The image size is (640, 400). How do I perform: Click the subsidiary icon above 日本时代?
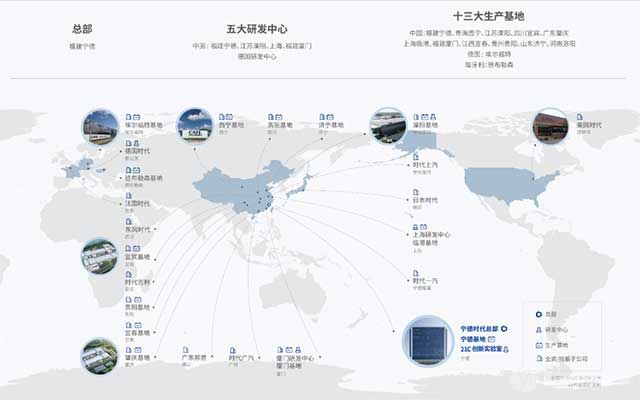pos(416,192)
